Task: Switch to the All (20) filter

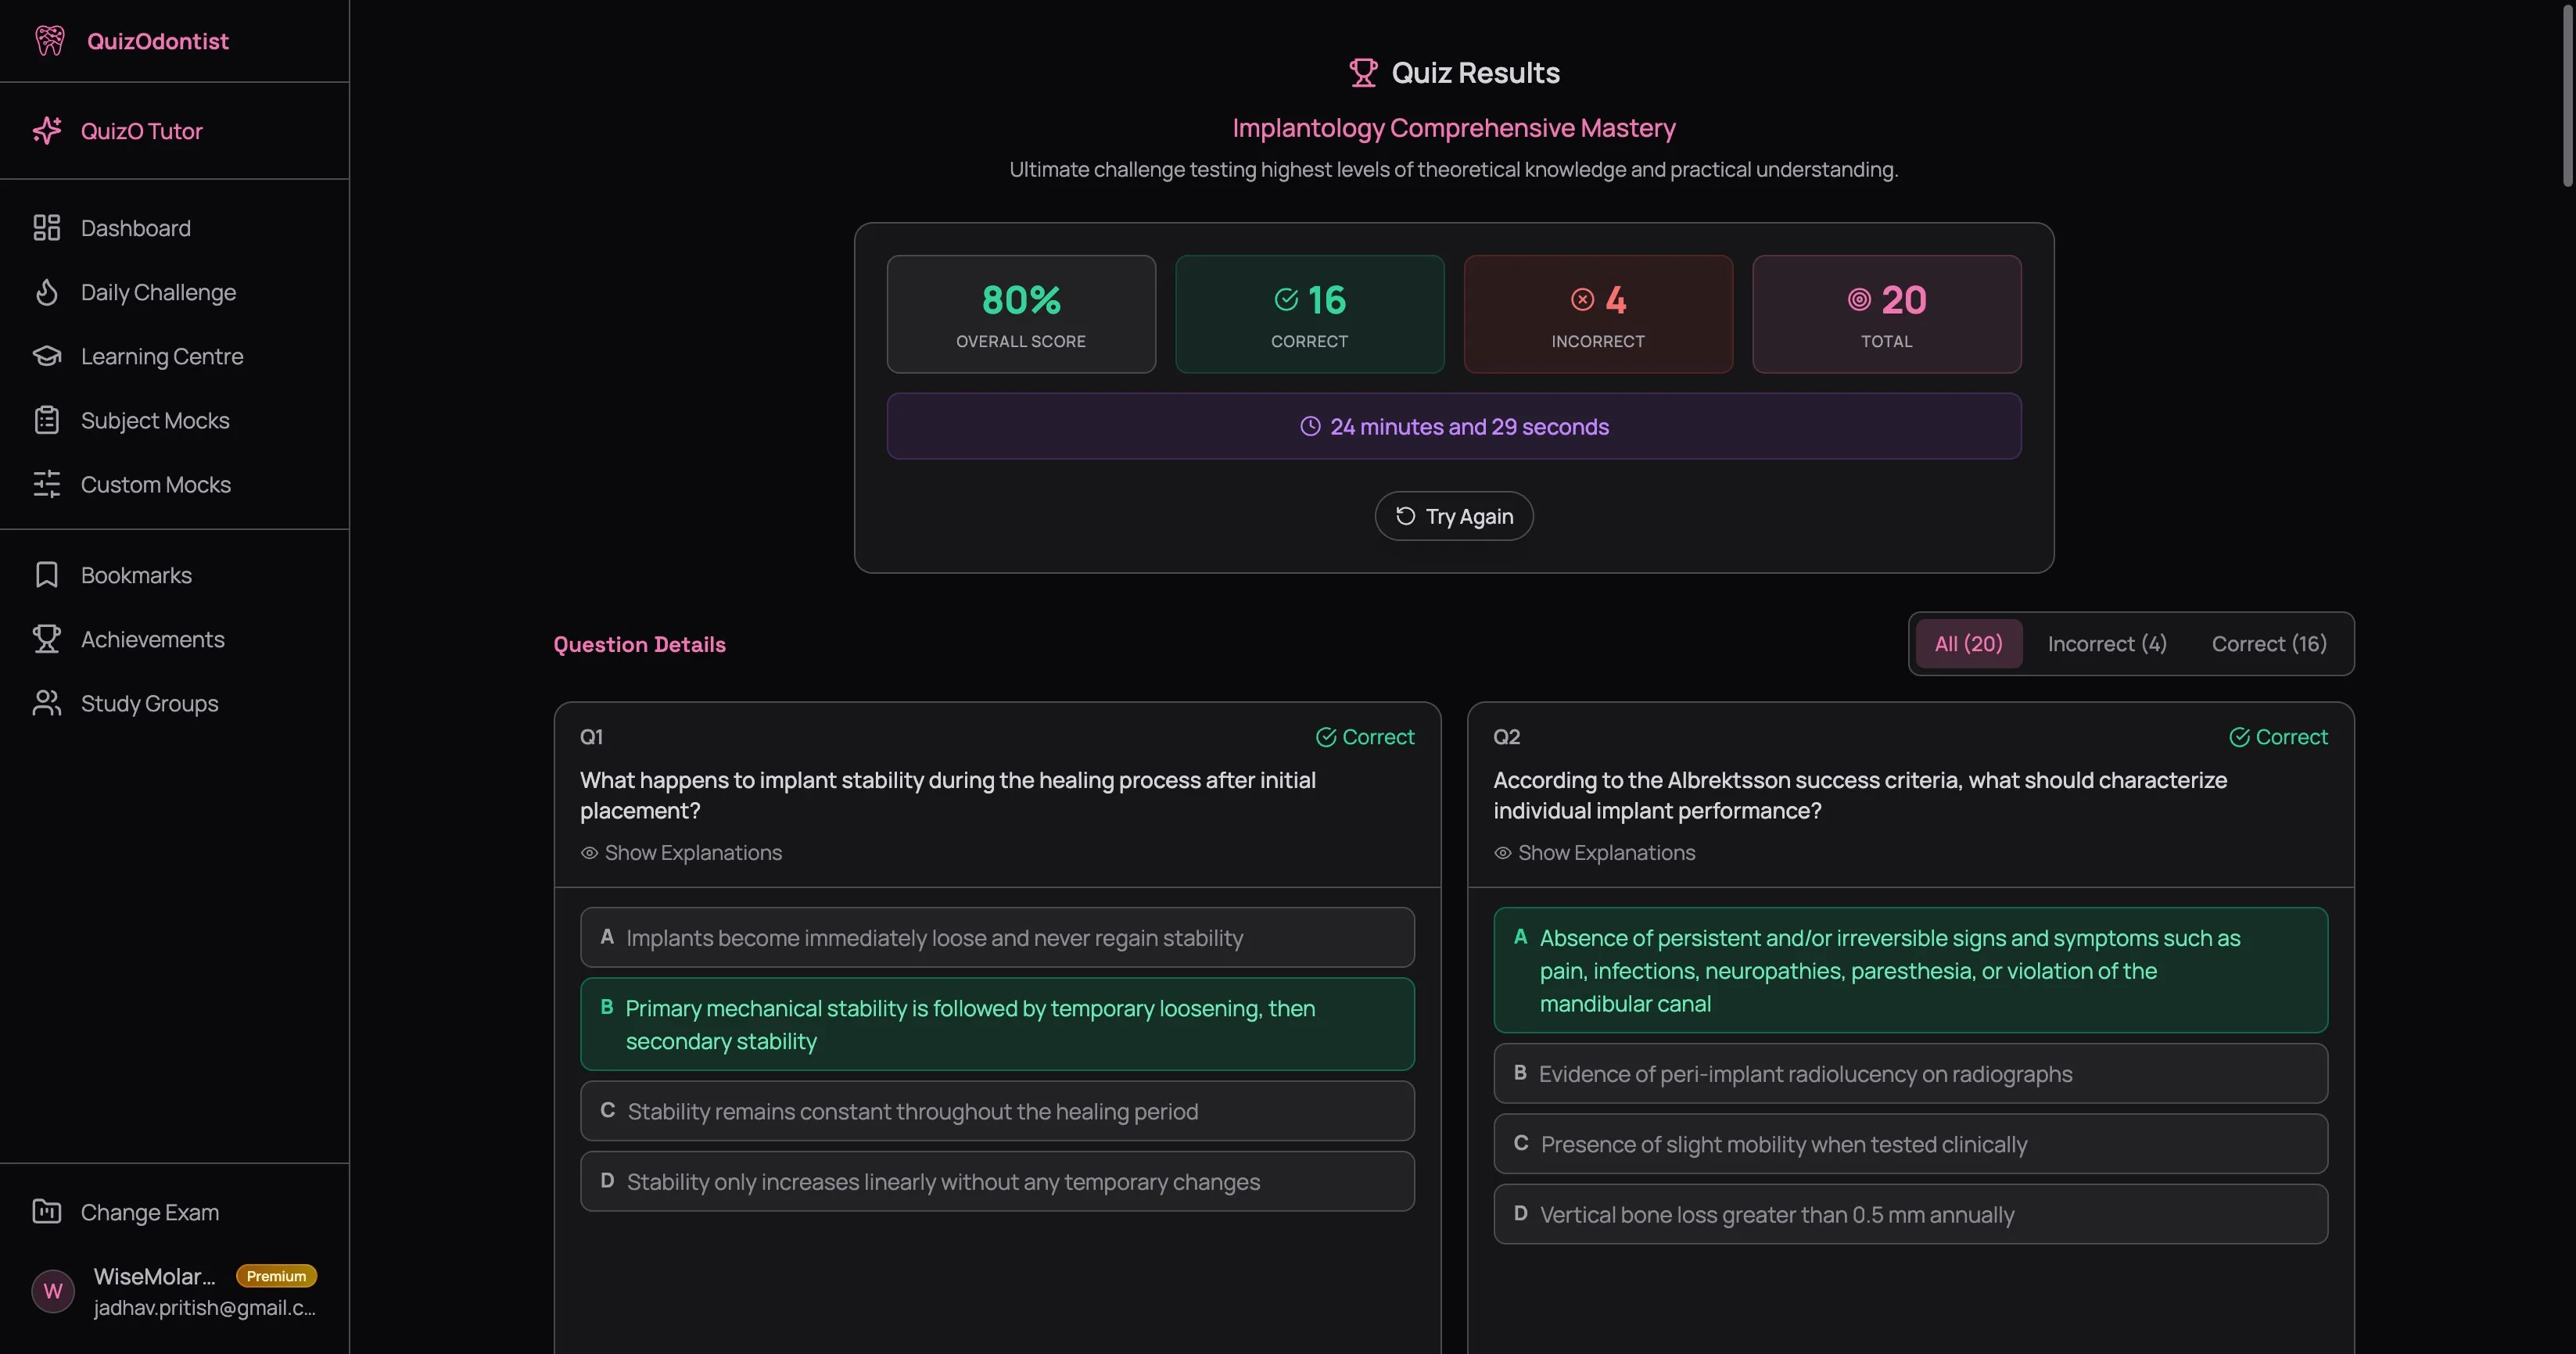Action: pyautogui.click(x=1967, y=643)
